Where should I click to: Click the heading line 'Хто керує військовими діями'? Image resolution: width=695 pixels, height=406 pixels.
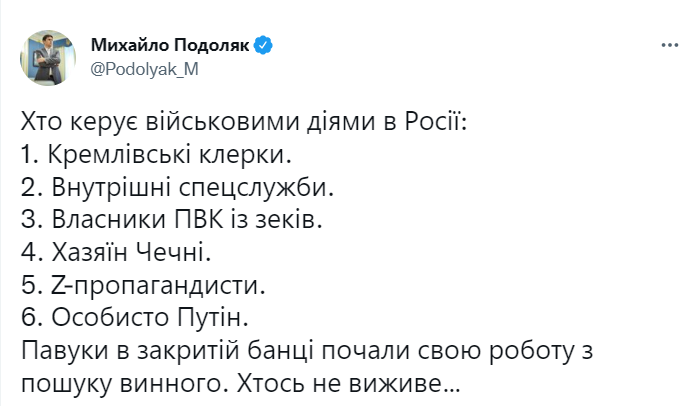(x=244, y=122)
